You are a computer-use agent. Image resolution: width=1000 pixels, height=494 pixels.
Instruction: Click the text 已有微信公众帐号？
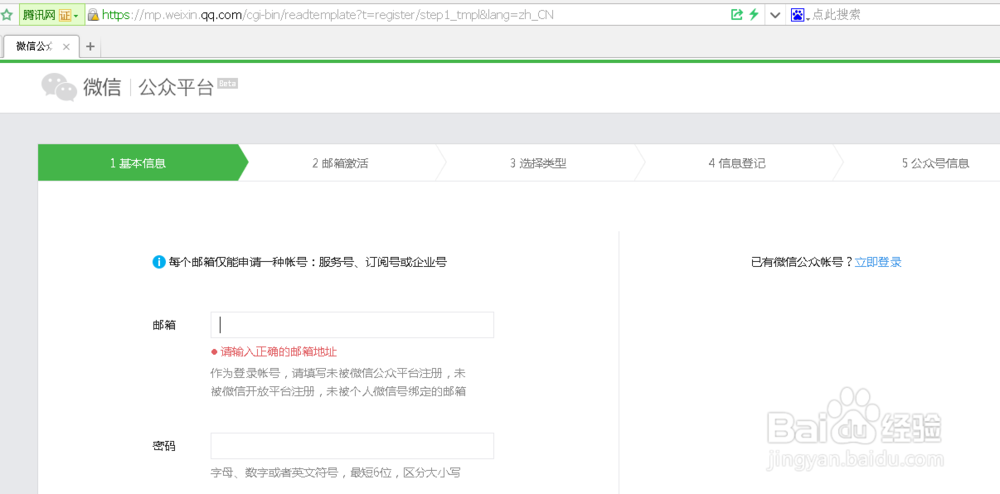(x=802, y=262)
